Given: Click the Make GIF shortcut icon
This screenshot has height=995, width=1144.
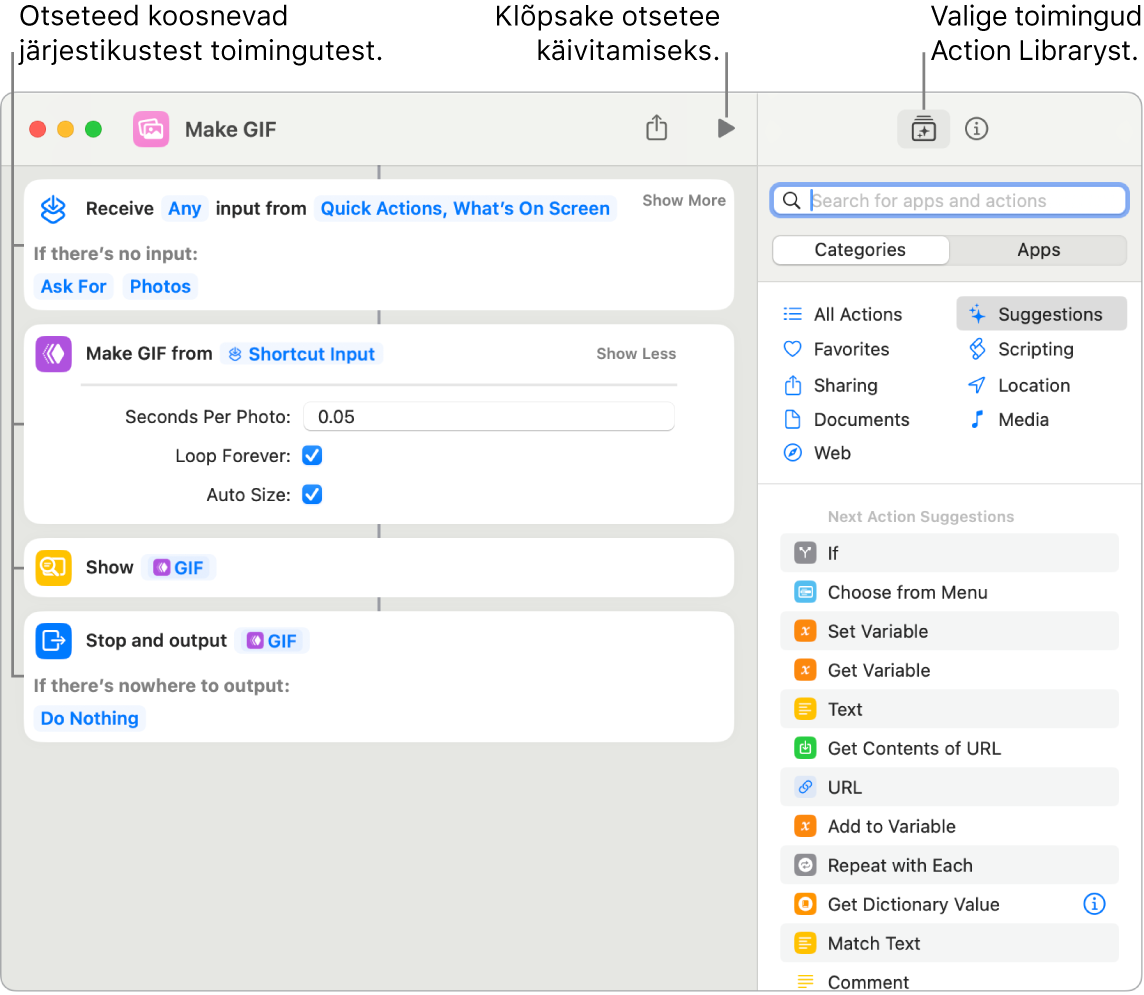Looking at the screenshot, I should (151, 129).
